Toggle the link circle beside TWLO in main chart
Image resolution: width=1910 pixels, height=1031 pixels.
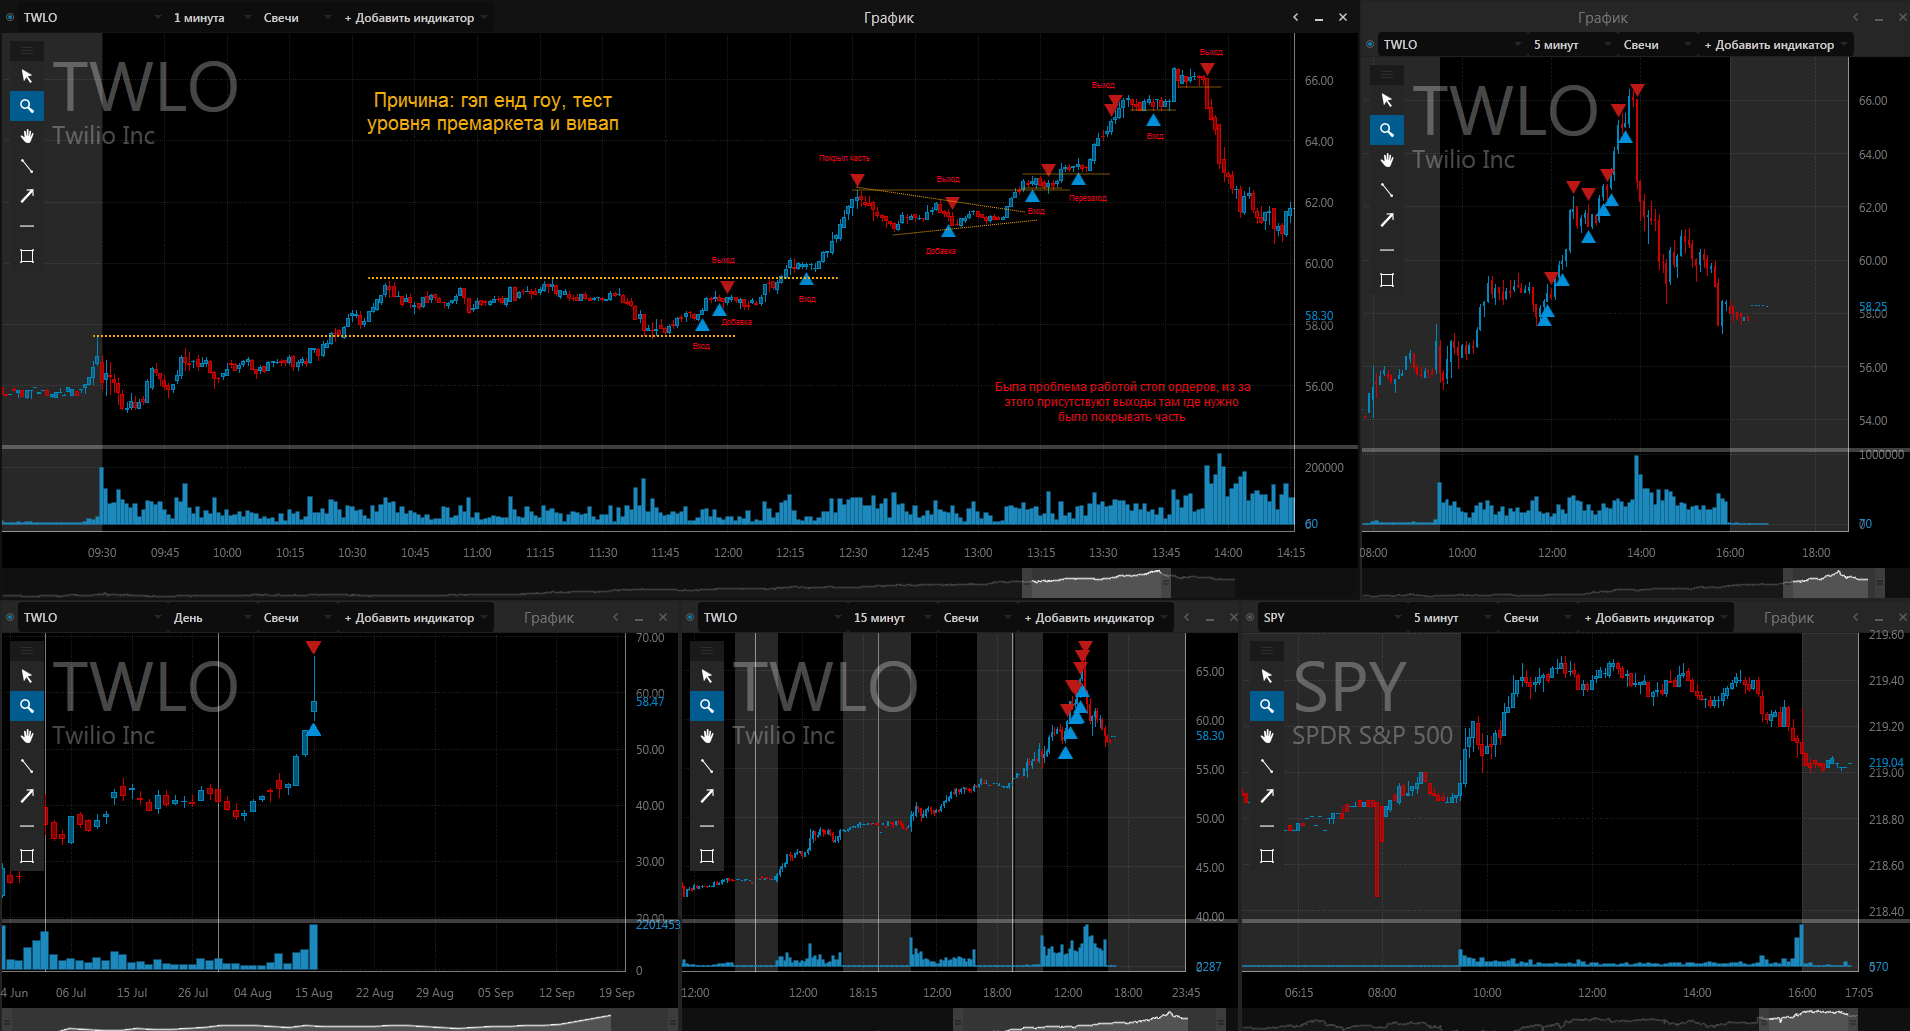pyautogui.click(x=10, y=17)
